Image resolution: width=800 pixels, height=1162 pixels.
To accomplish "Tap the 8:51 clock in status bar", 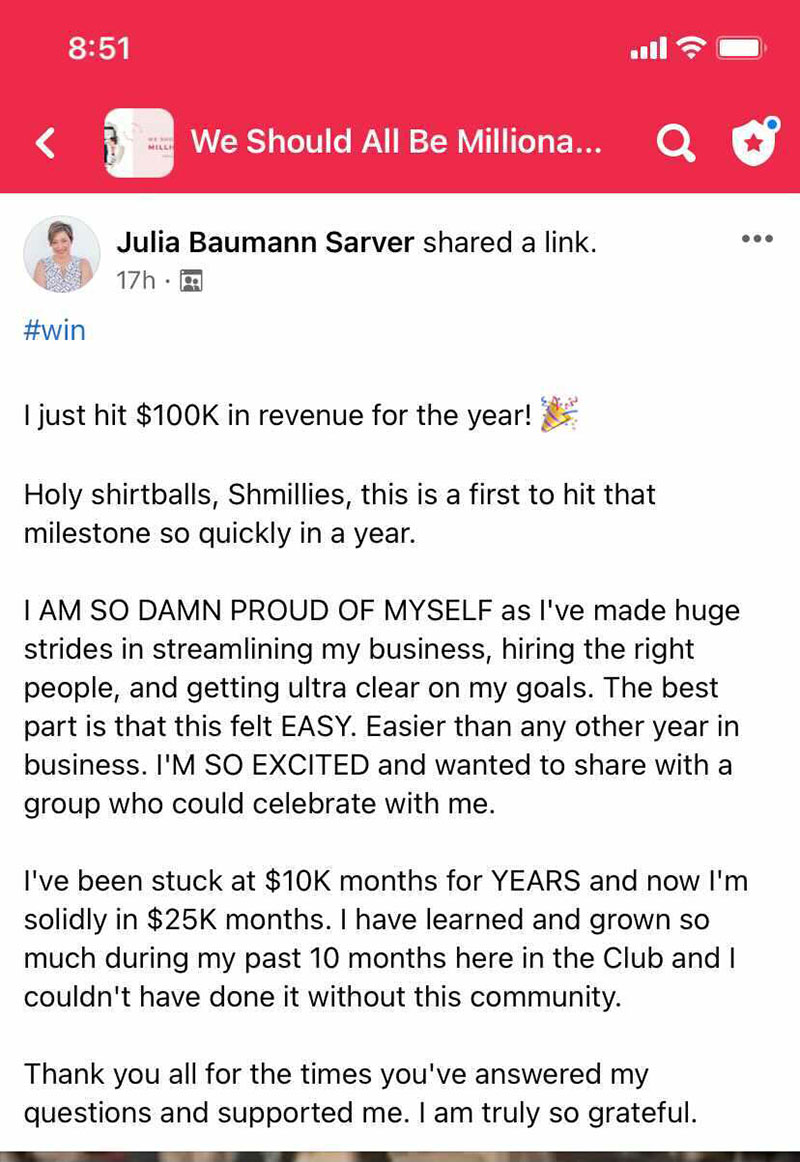I will (99, 48).
